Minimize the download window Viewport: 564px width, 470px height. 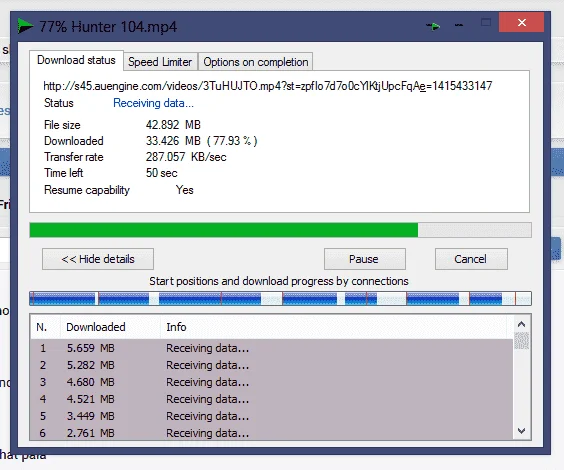tap(459, 25)
